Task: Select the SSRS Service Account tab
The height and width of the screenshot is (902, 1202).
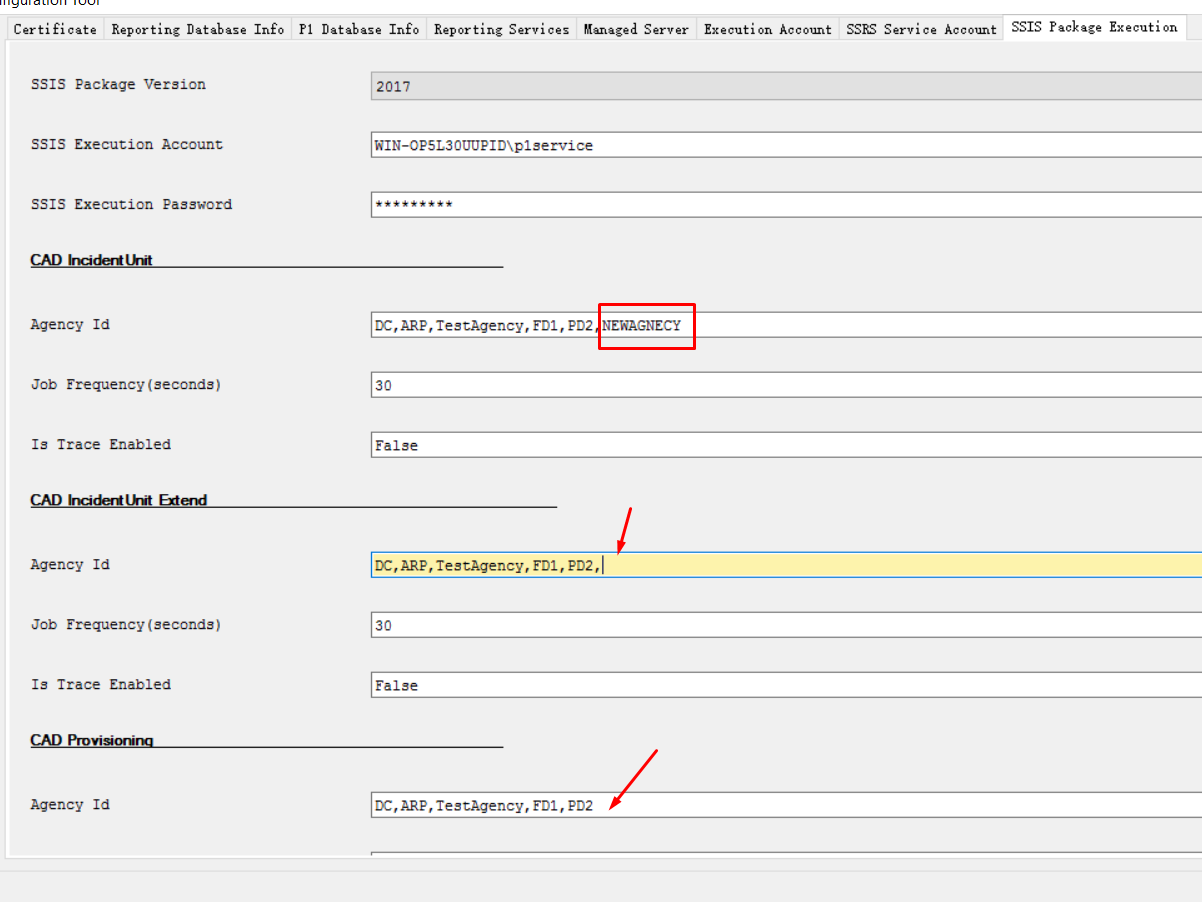Action: coord(921,29)
